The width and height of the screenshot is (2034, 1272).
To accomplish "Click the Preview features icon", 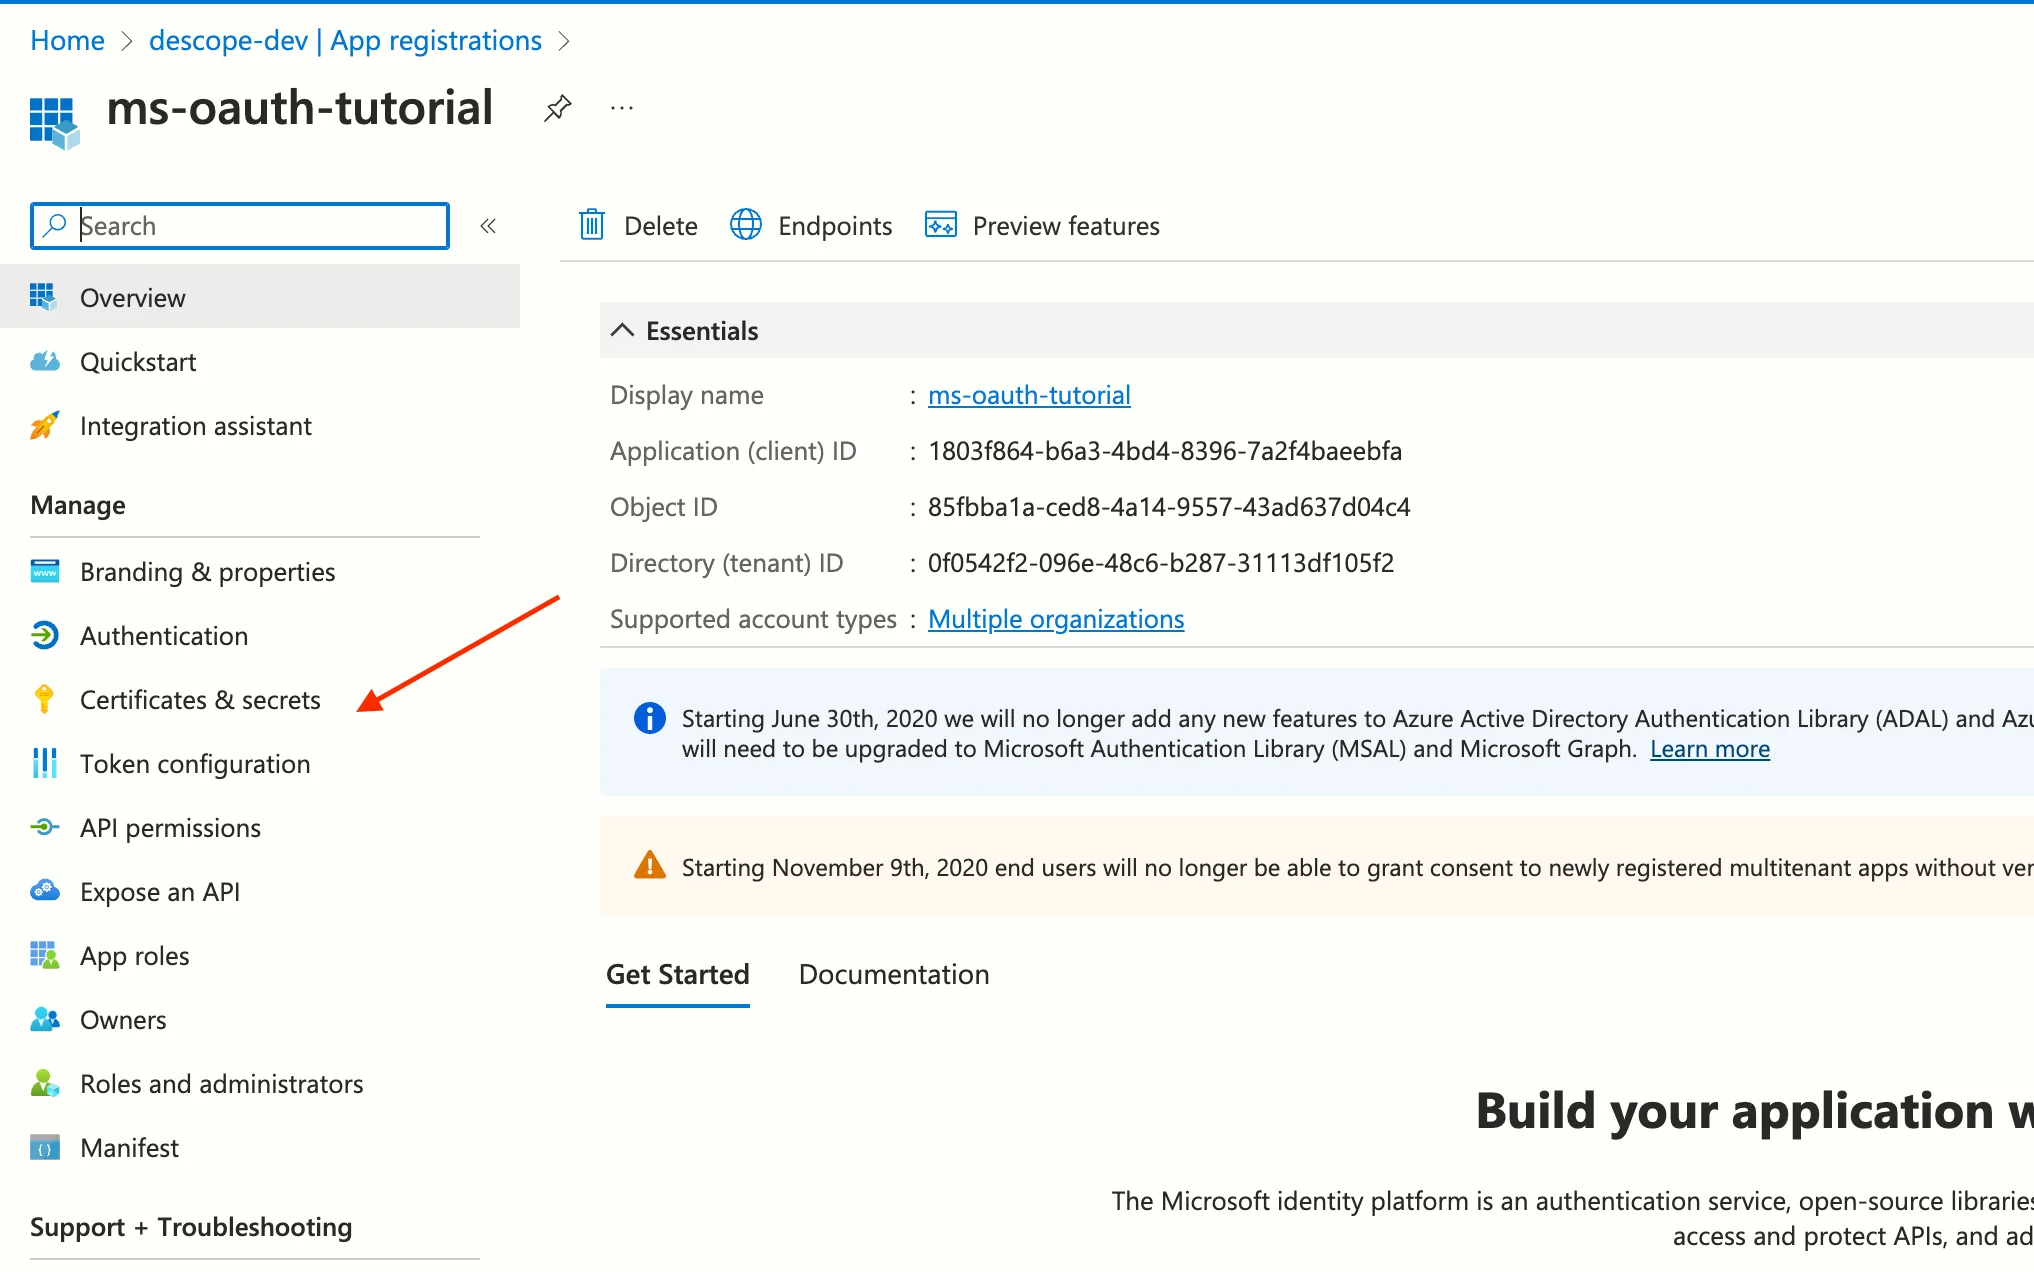I will coord(938,224).
